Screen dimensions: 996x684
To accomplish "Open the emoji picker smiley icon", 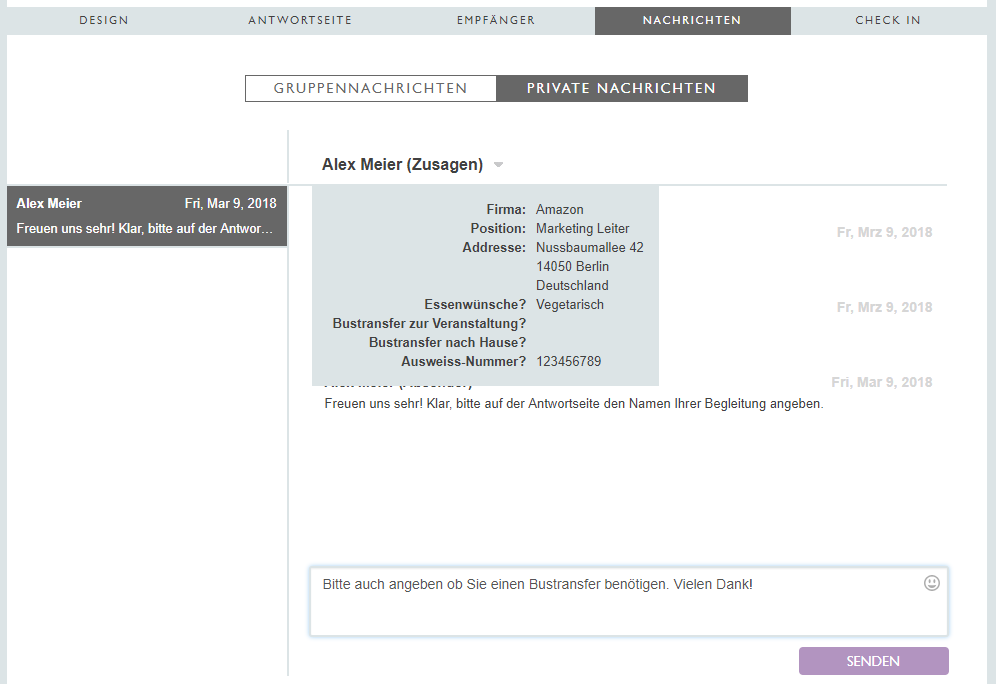I will [x=932, y=583].
